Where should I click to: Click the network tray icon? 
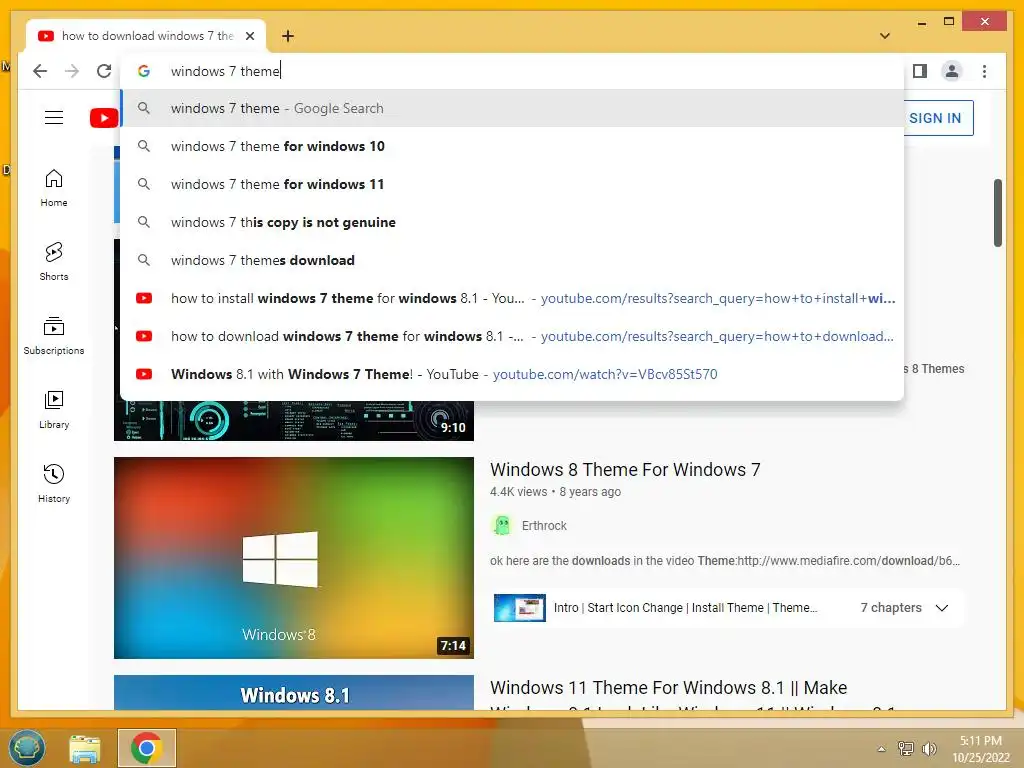[x=906, y=748]
